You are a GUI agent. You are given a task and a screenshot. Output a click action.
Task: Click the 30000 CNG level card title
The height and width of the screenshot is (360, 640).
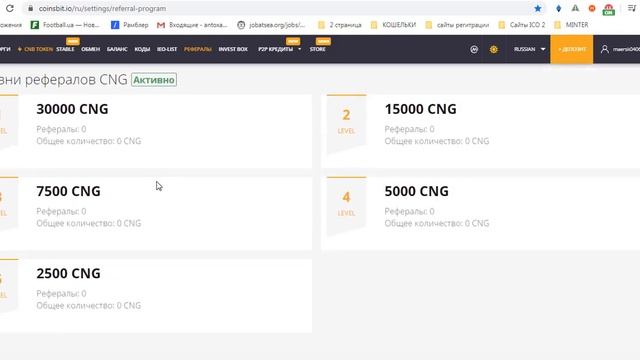click(x=72, y=109)
